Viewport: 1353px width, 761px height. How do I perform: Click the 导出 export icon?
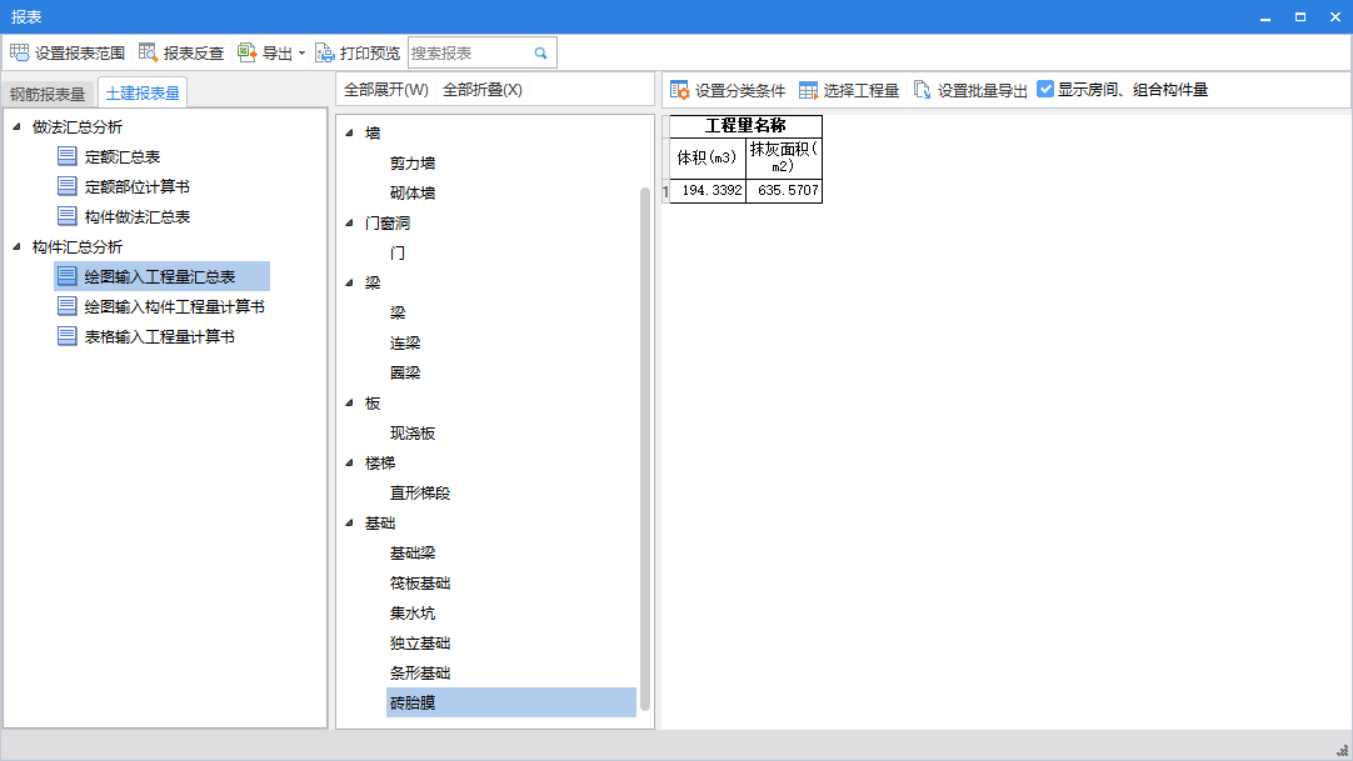[x=247, y=53]
